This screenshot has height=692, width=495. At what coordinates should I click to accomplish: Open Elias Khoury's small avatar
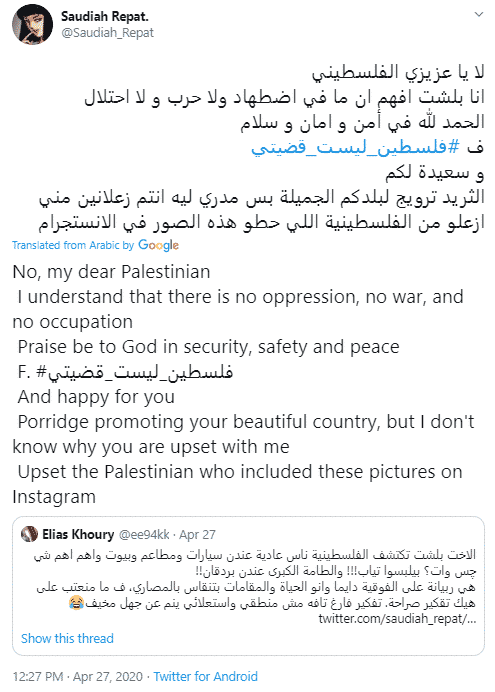pyautogui.click(x=30, y=535)
